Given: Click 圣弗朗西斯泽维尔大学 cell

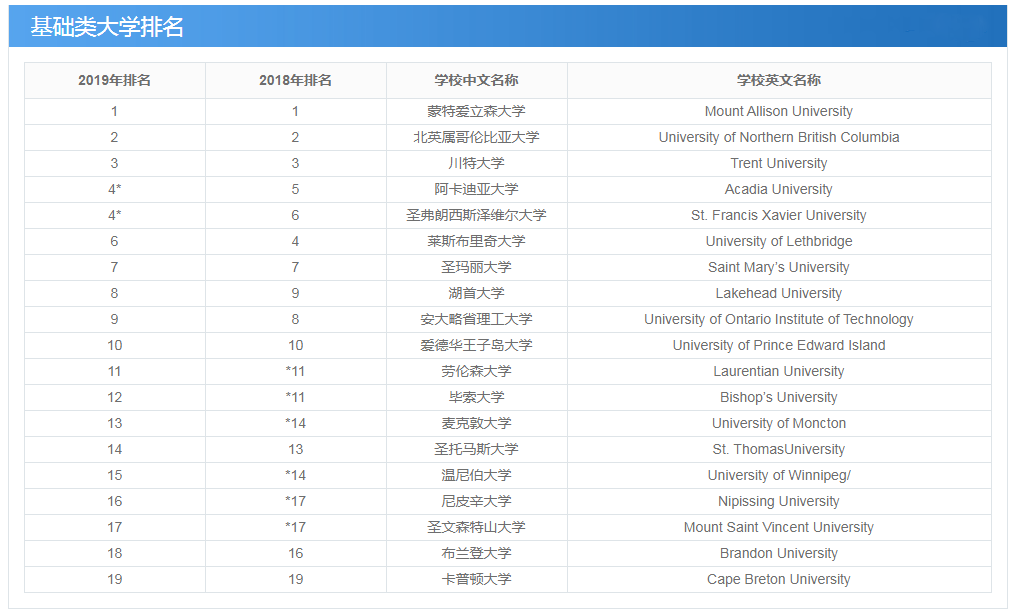Looking at the screenshot, I should pos(476,215).
